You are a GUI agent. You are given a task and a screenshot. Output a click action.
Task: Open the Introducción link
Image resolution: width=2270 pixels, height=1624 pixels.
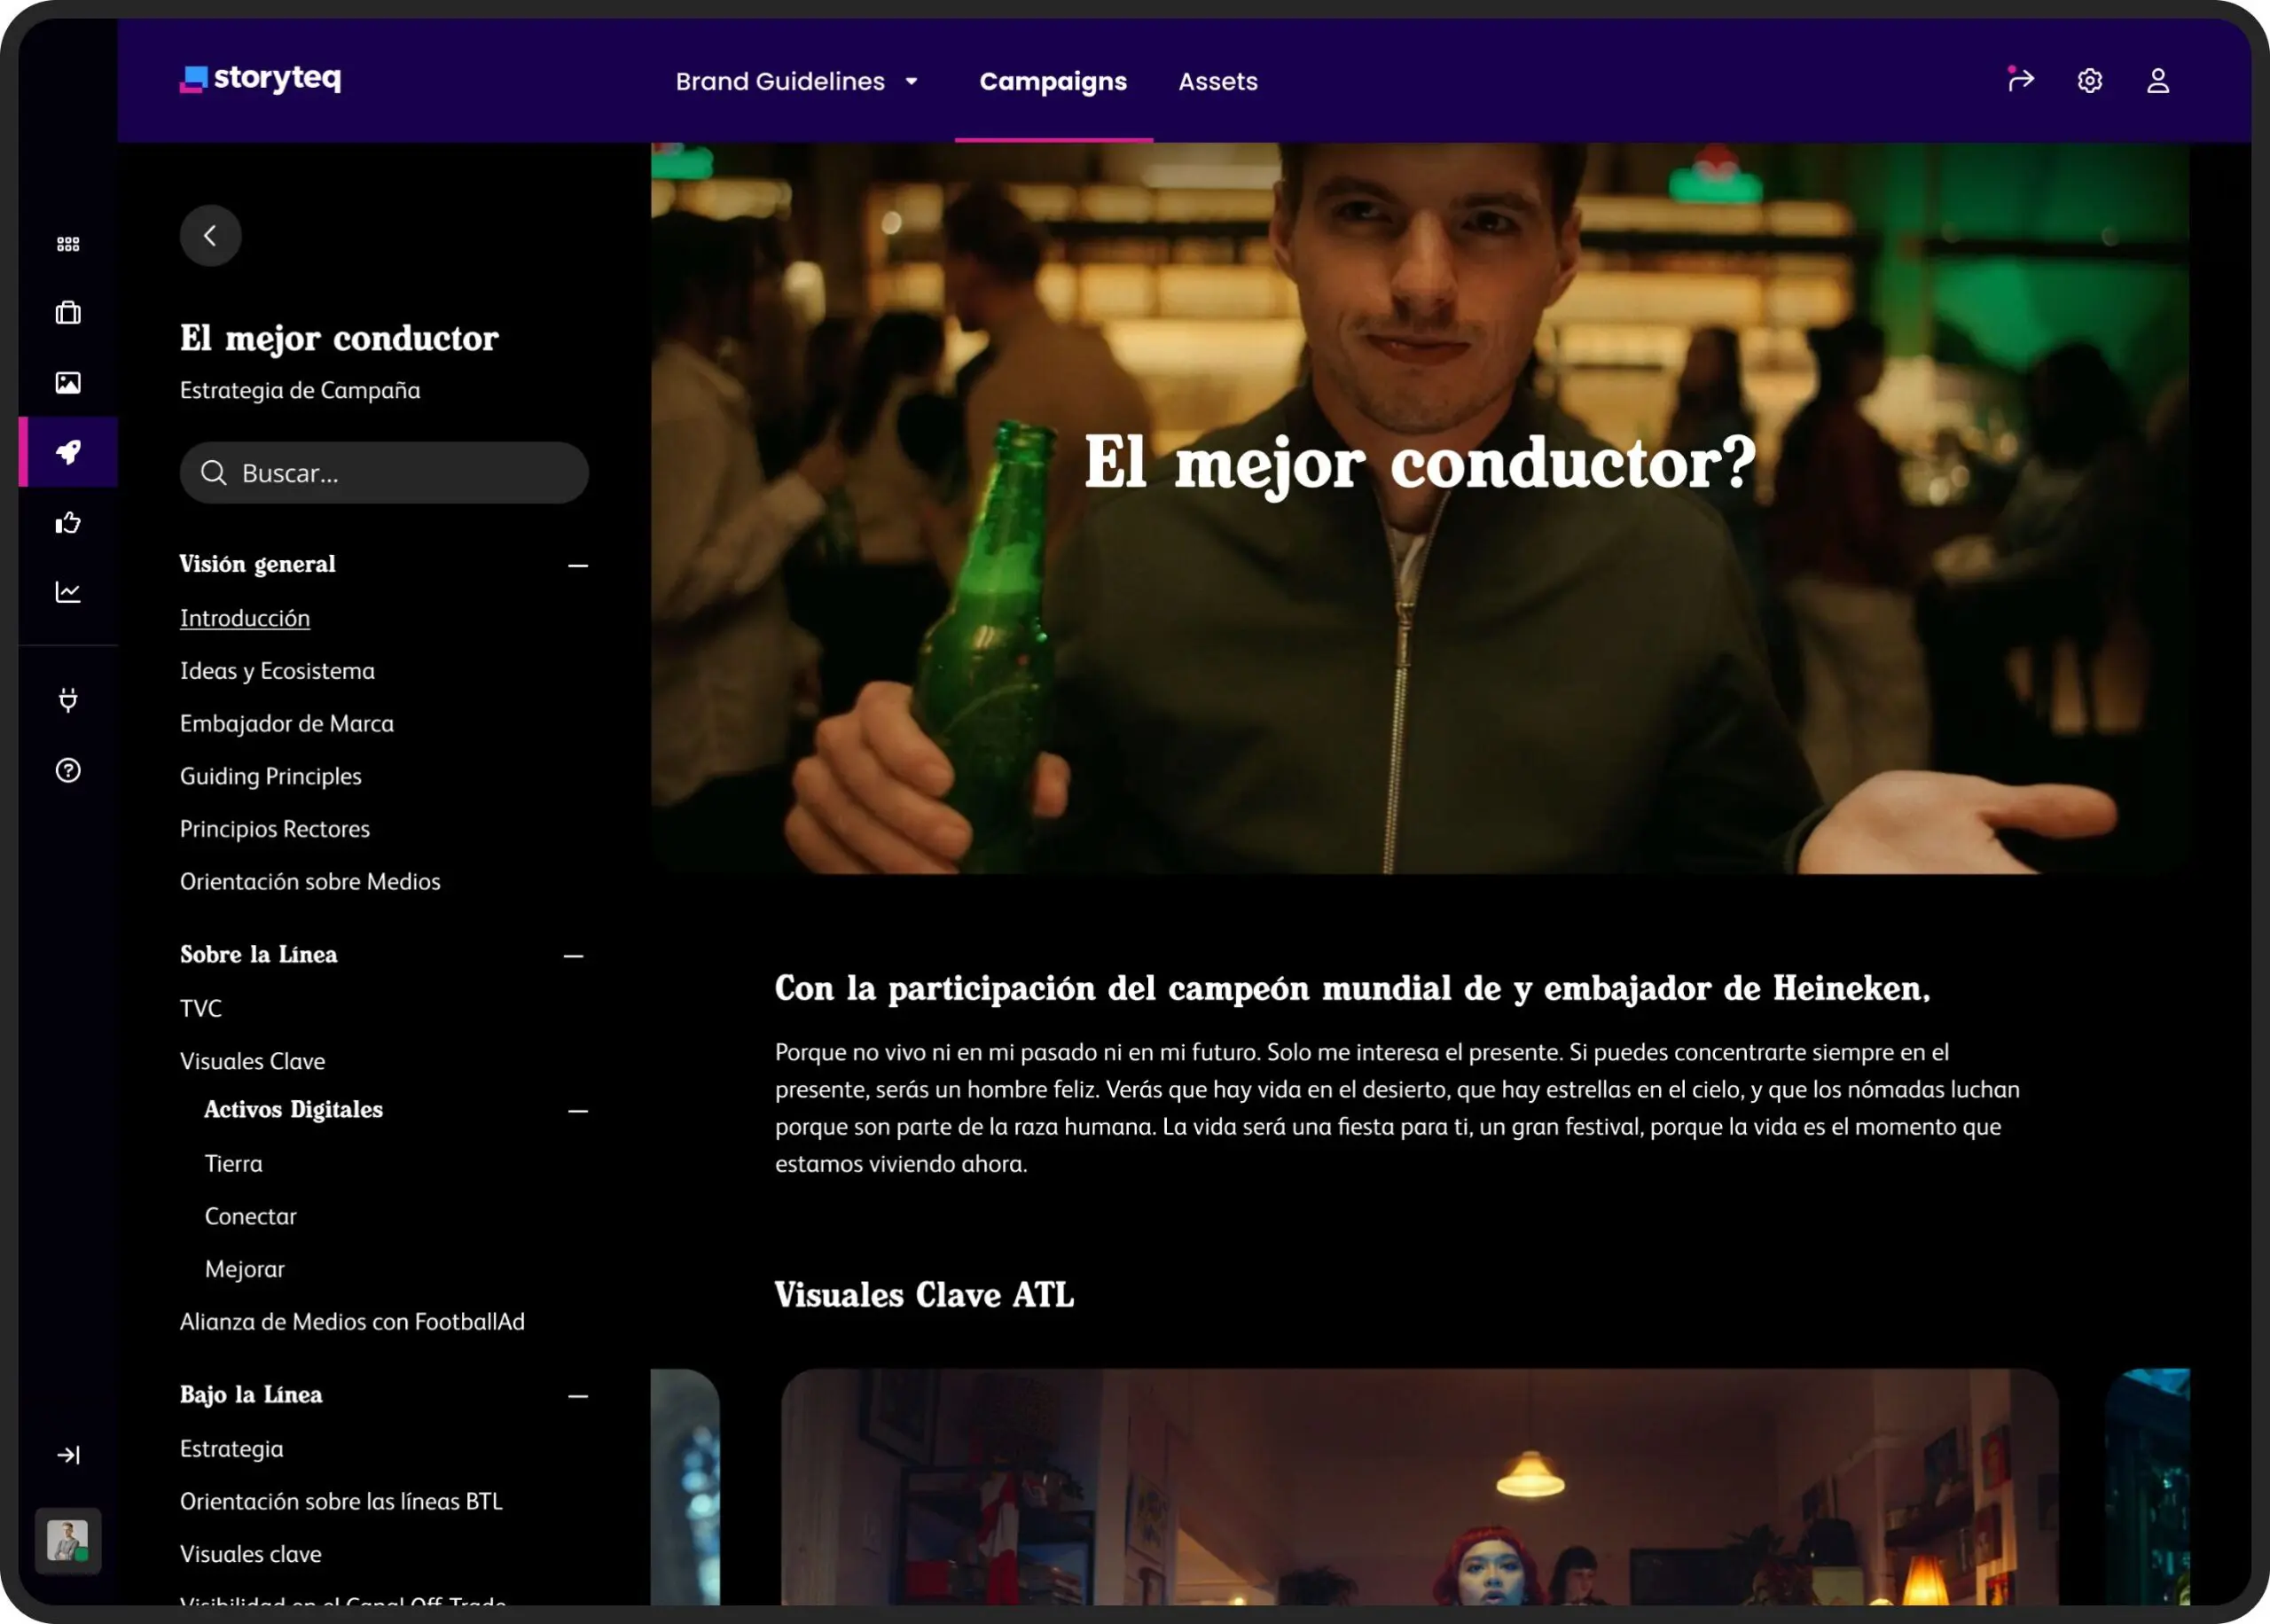(x=245, y=618)
